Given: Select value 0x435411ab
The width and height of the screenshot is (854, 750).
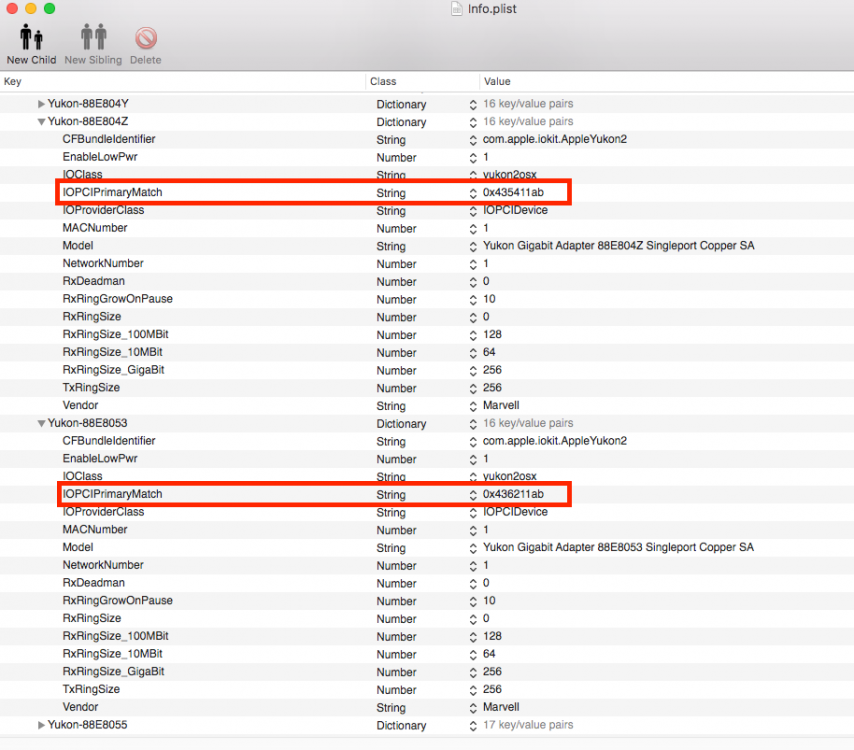Looking at the screenshot, I should pos(513,192).
